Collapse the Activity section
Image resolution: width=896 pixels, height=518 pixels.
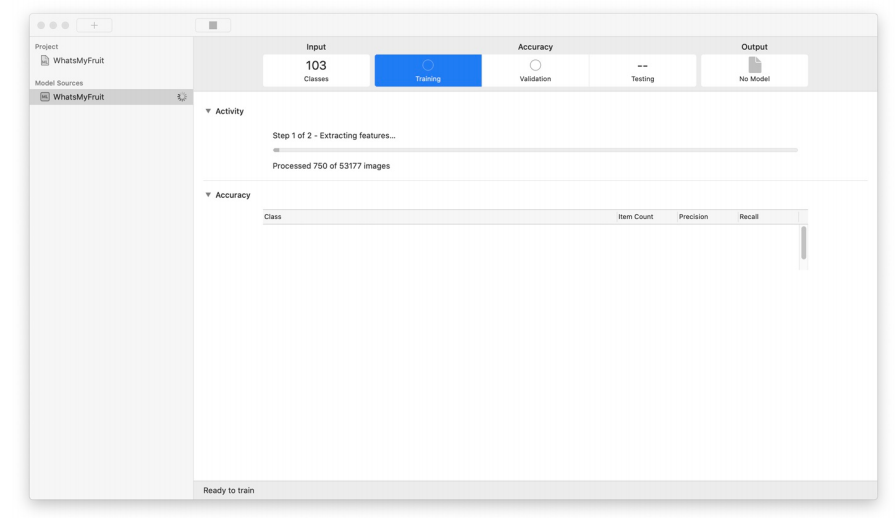(x=207, y=111)
